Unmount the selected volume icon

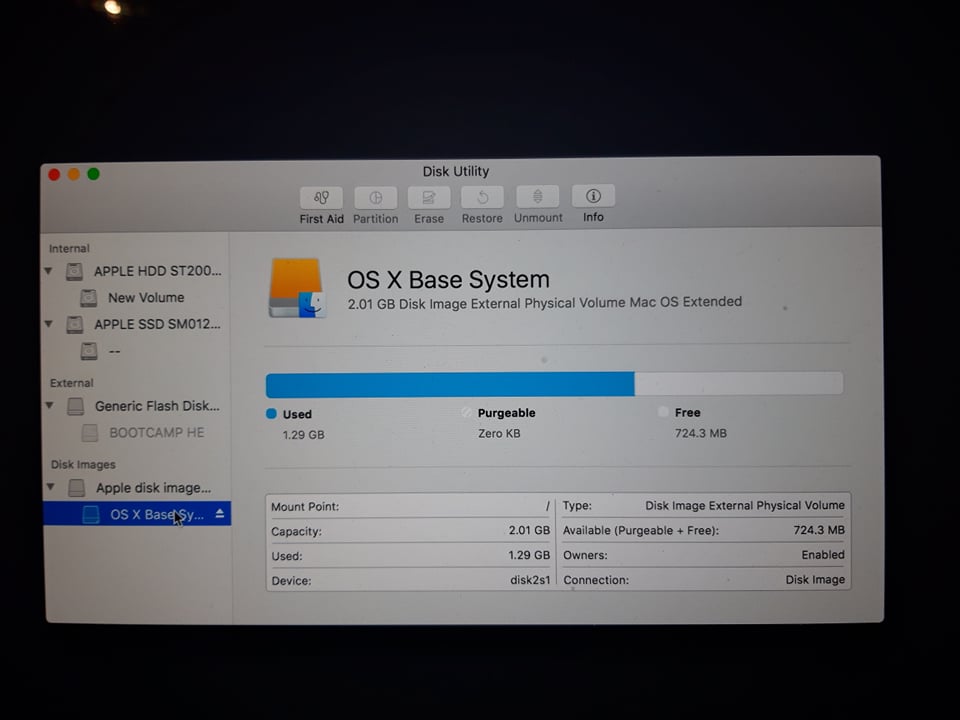coord(538,197)
